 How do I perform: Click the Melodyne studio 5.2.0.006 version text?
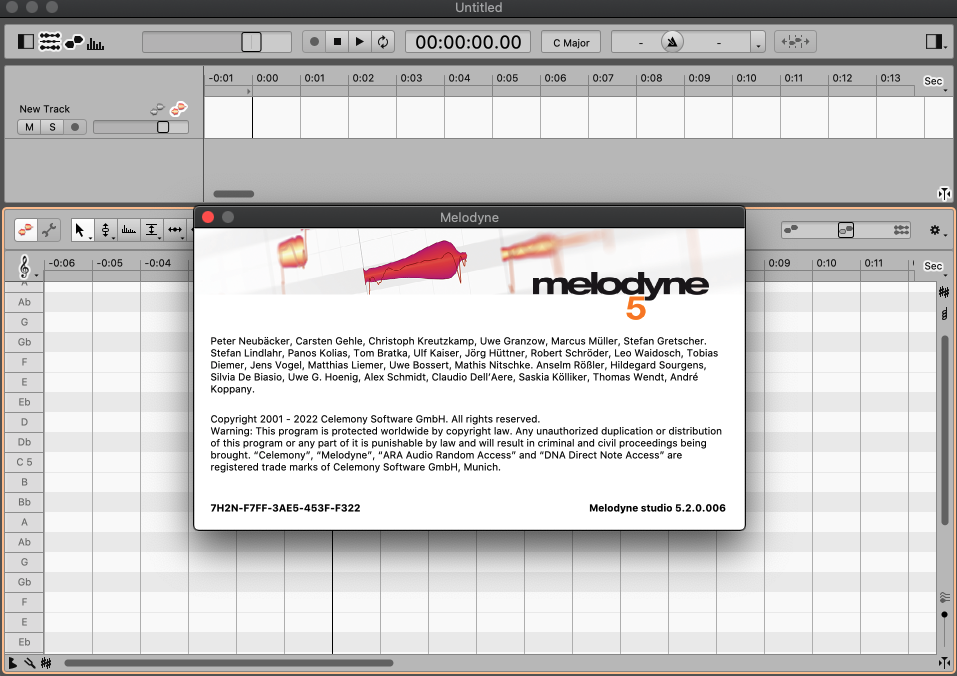coord(657,508)
